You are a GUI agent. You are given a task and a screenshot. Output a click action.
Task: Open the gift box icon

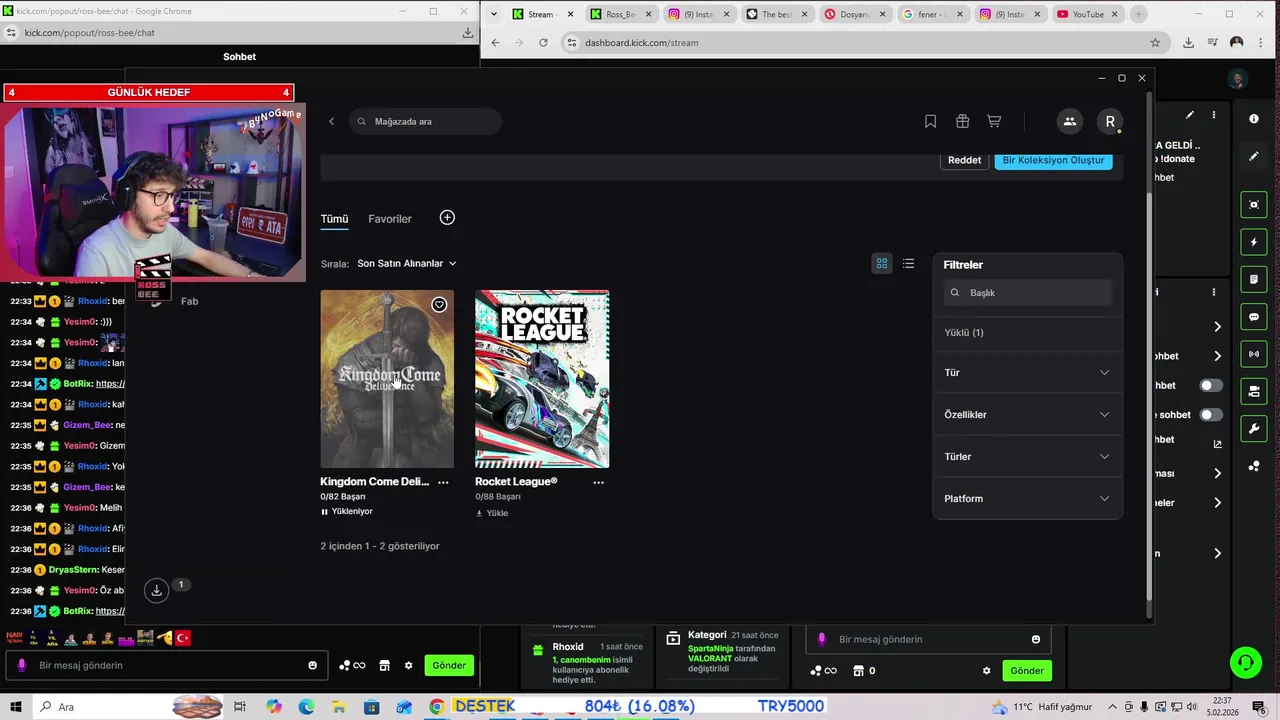coord(962,121)
